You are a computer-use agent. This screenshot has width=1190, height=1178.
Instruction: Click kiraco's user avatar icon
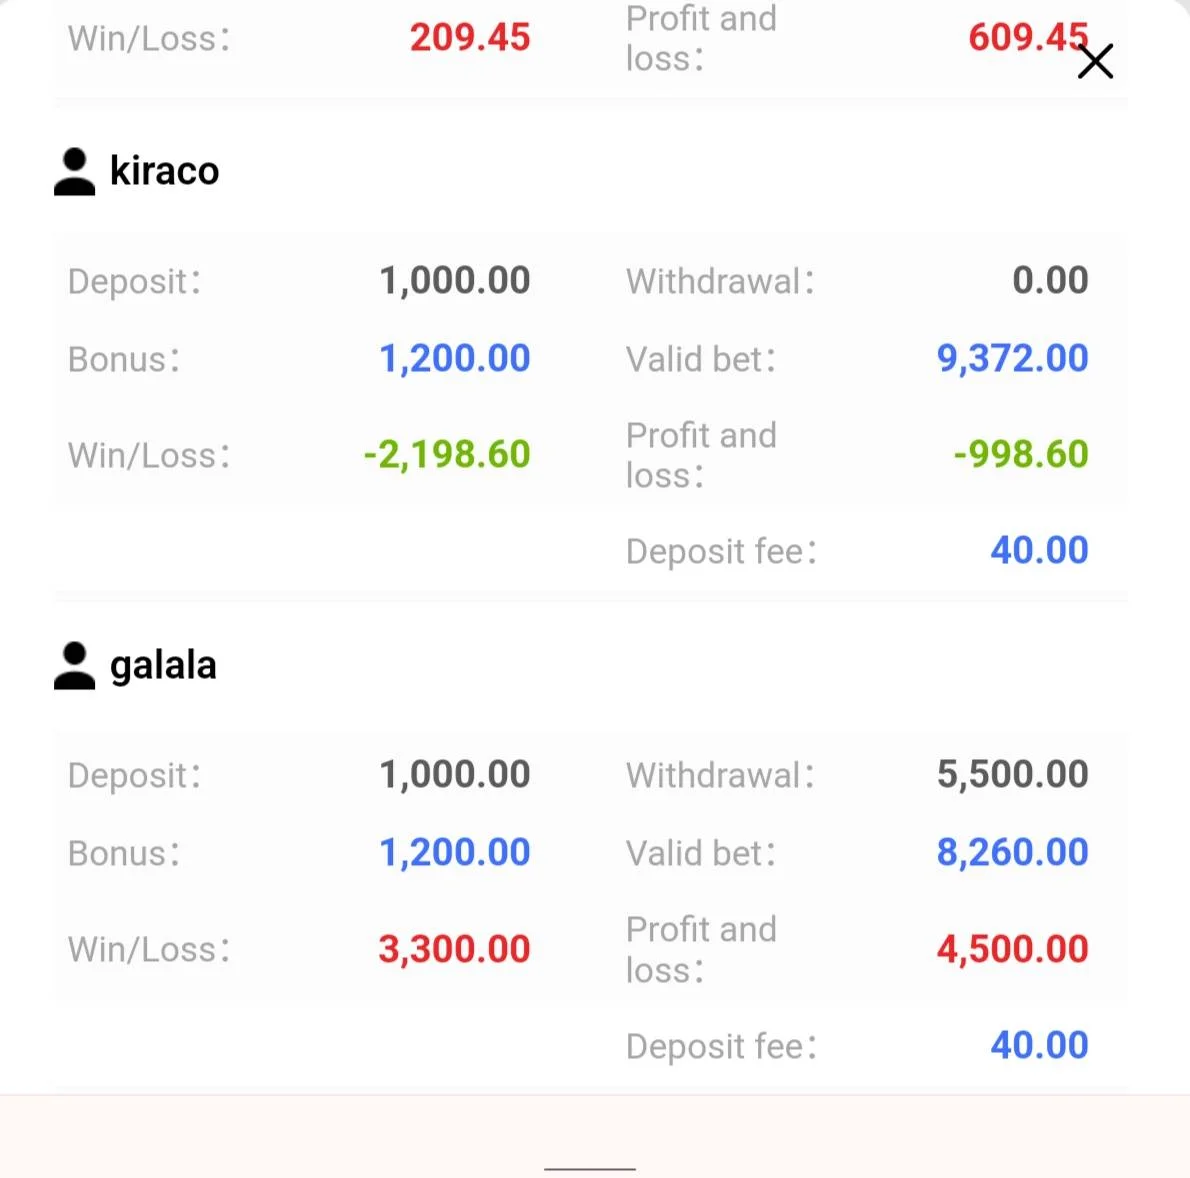coord(74,172)
